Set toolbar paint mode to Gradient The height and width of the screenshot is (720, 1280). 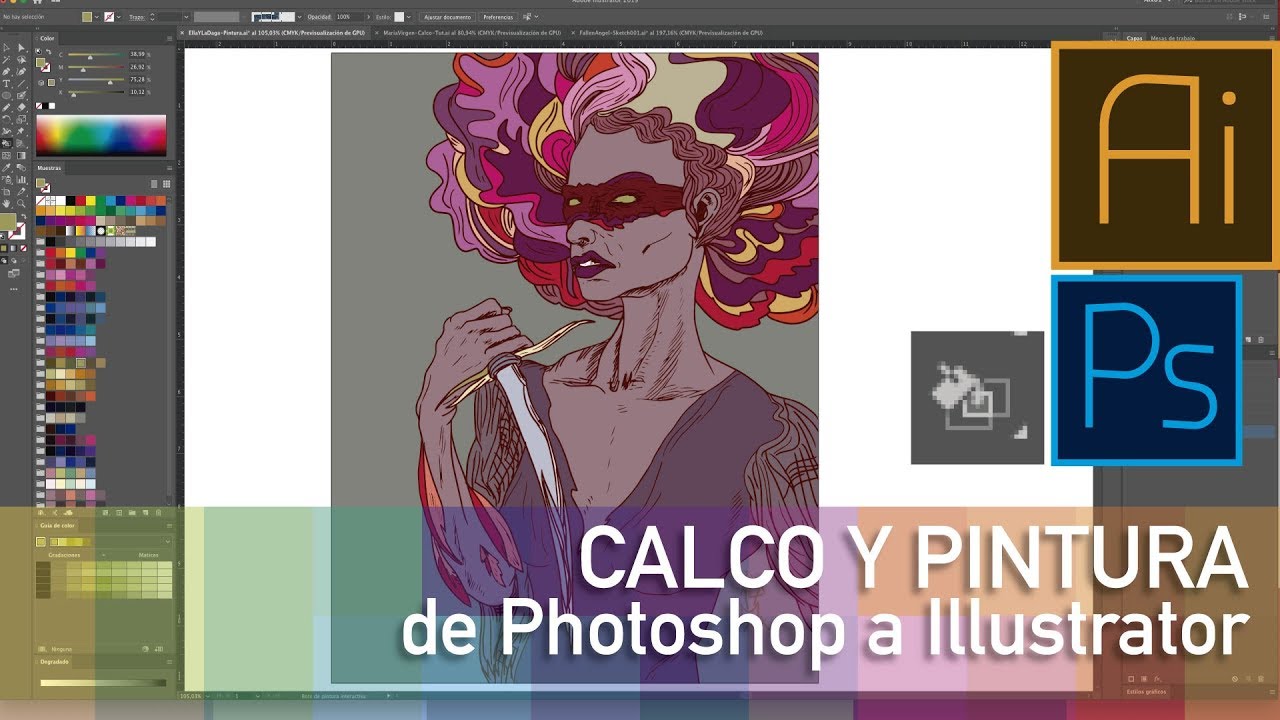(x=13, y=247)
